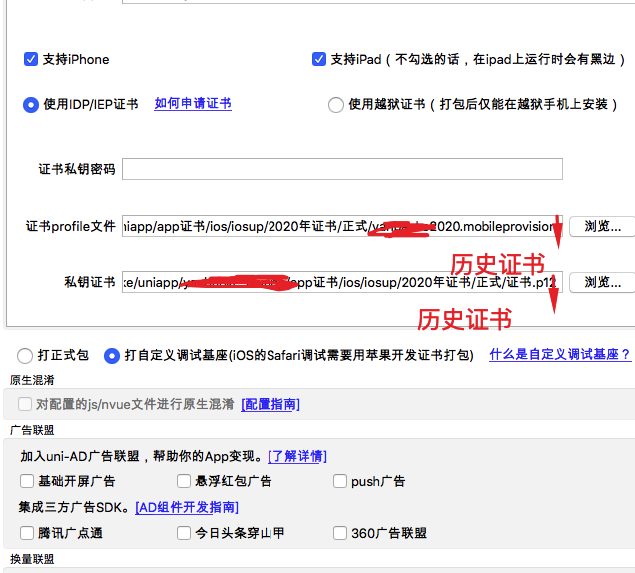Select 打自定义调试基座 radio option

click(112, 356)
